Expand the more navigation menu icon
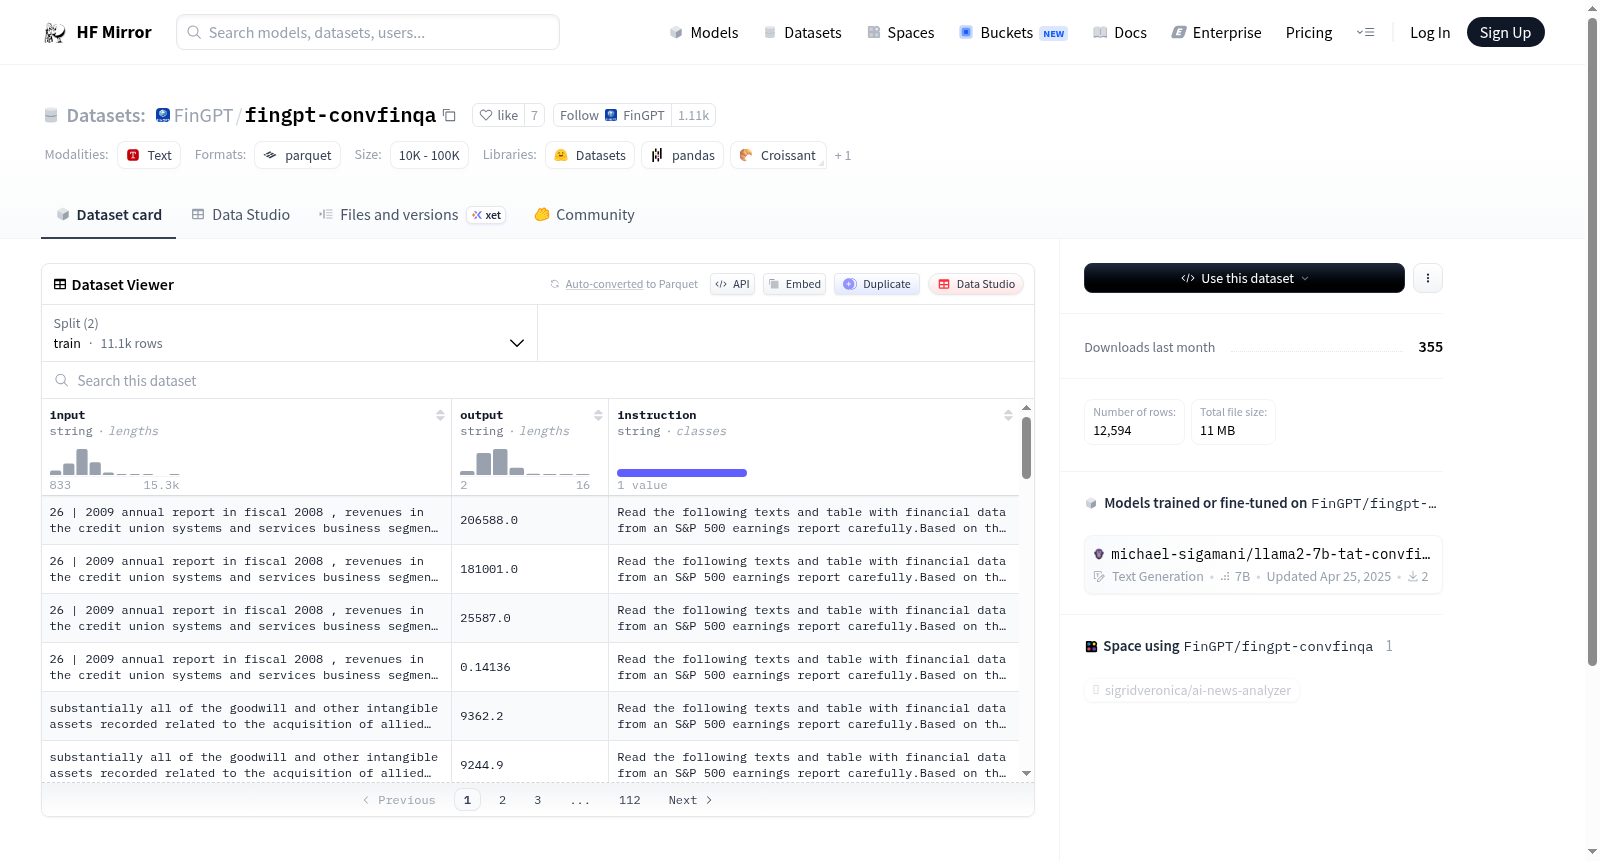Image resolution: width=1600 pixels, height=861 pixels. tap(1365, 32)
